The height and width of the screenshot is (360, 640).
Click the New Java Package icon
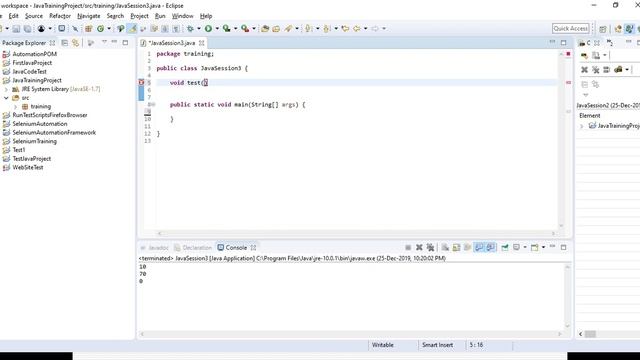(x=89, y=29)
